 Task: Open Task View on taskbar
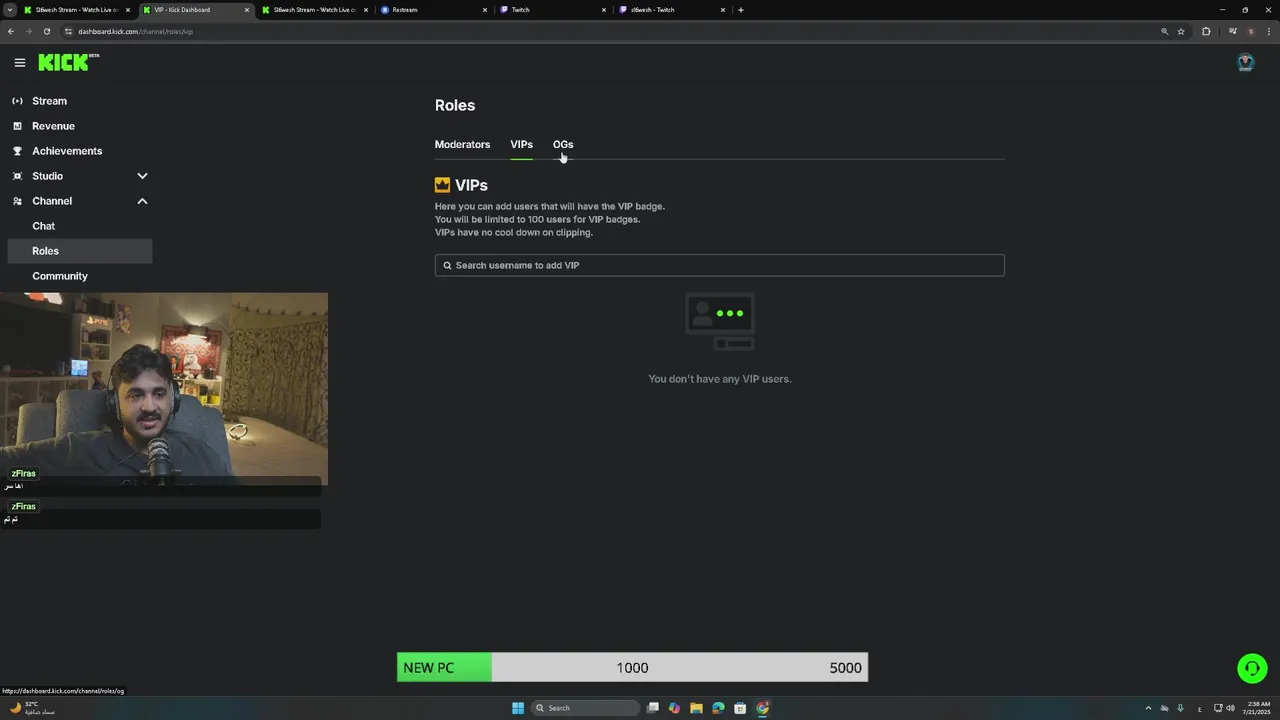click(653, 708)
